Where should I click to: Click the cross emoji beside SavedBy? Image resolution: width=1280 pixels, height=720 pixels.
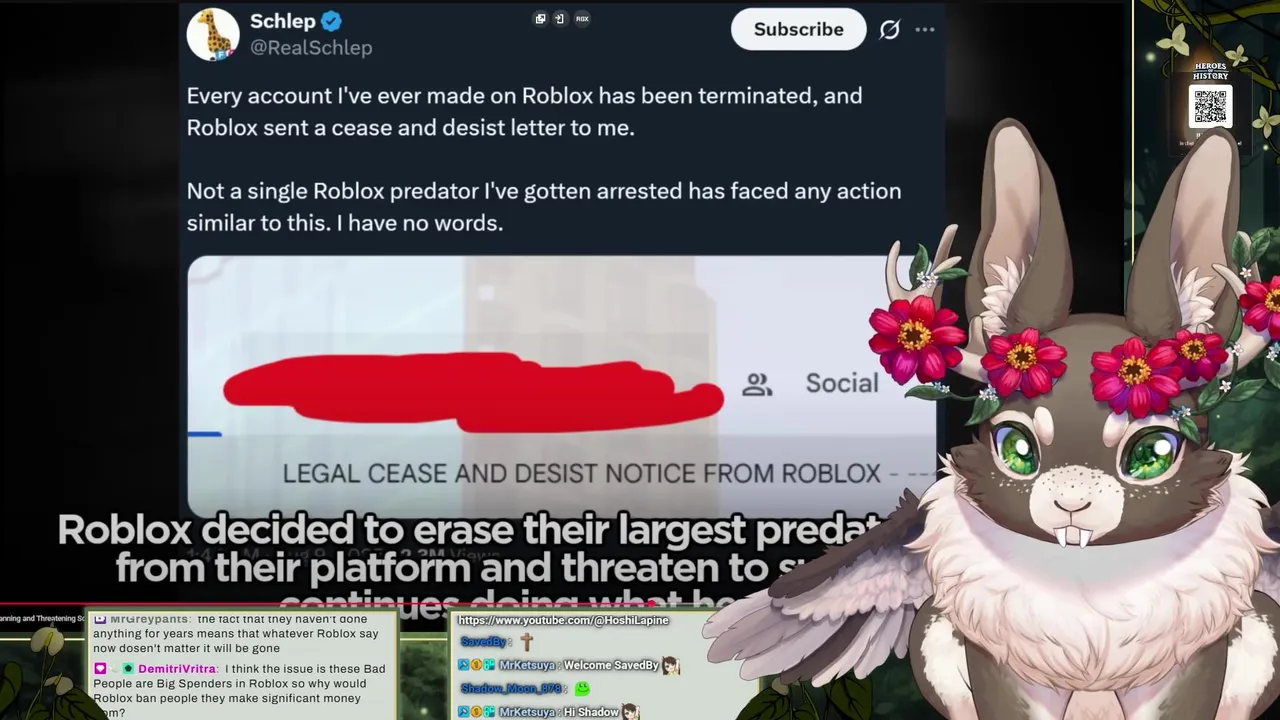click(x=526, y=642)
